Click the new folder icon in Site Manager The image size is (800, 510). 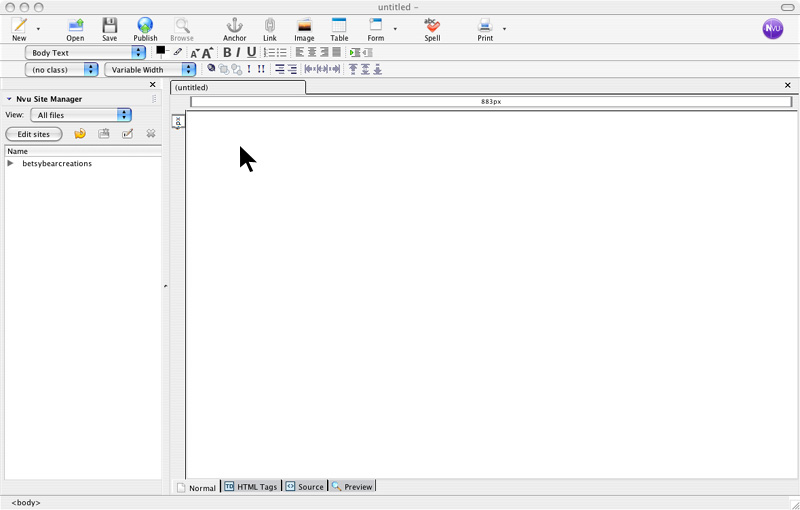[104, 134]
